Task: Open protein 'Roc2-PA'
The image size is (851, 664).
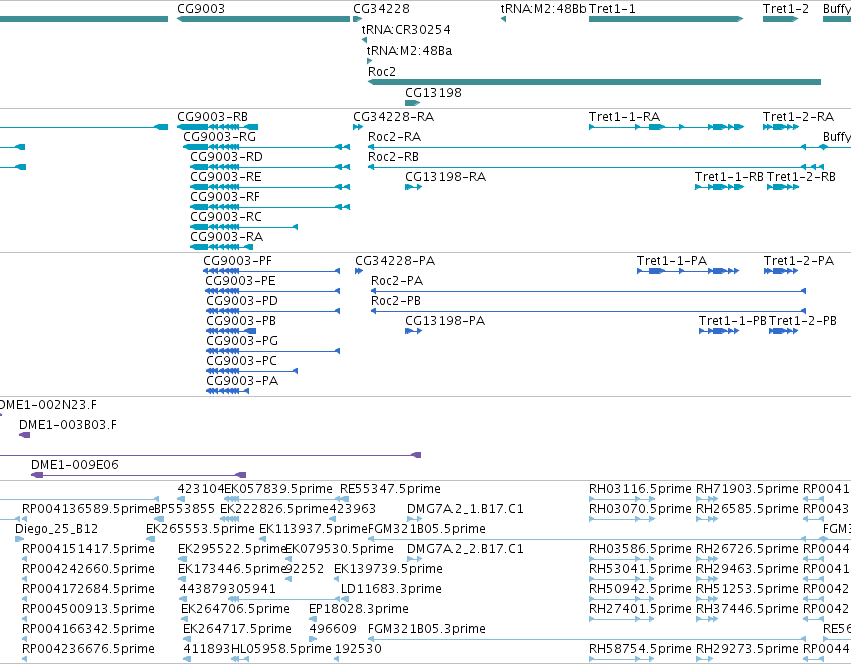Action: pyautogui.click(x=397, y=281)
